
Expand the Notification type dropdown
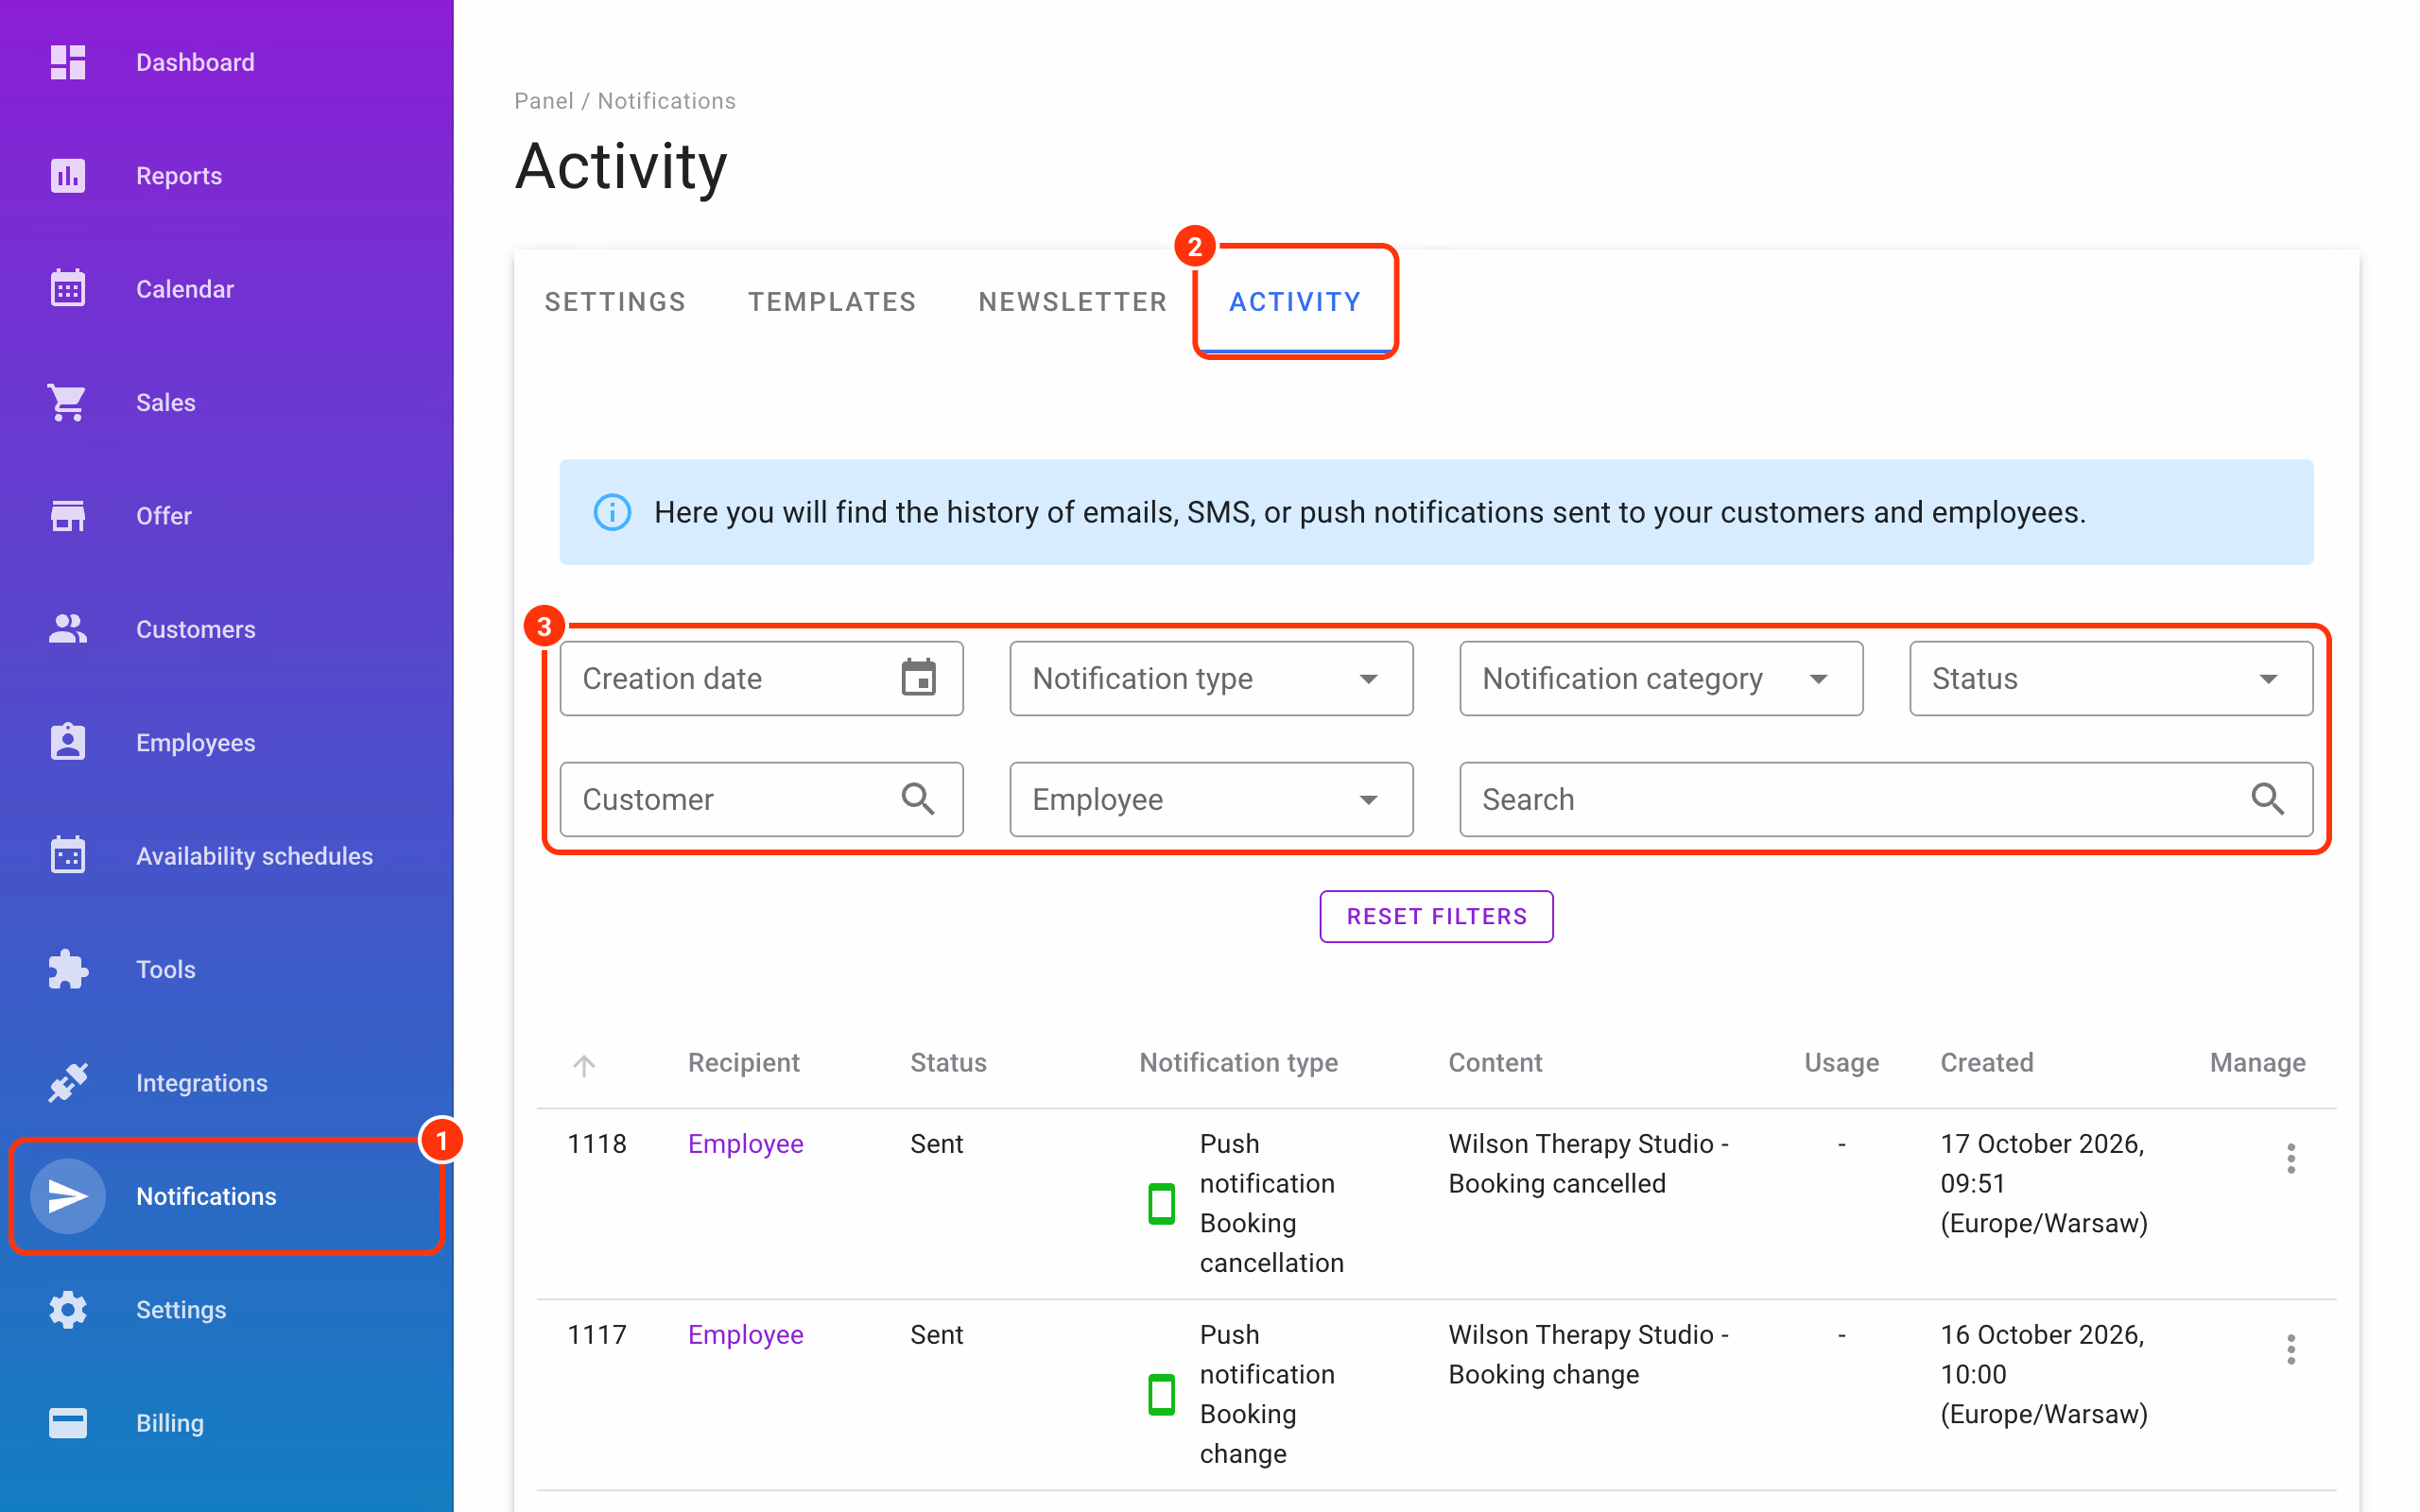(1211, 678)
